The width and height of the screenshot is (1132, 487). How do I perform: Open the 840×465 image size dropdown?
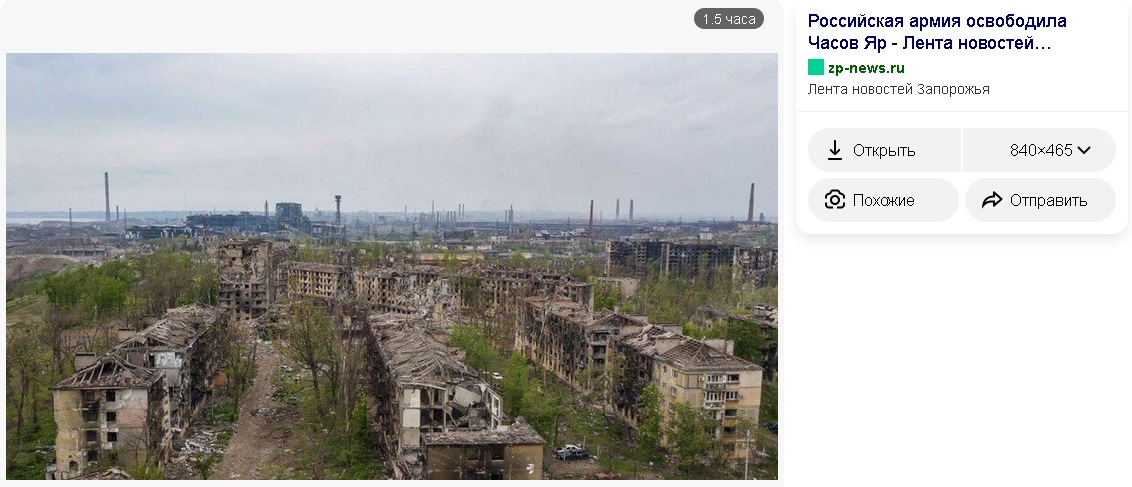1040,150
